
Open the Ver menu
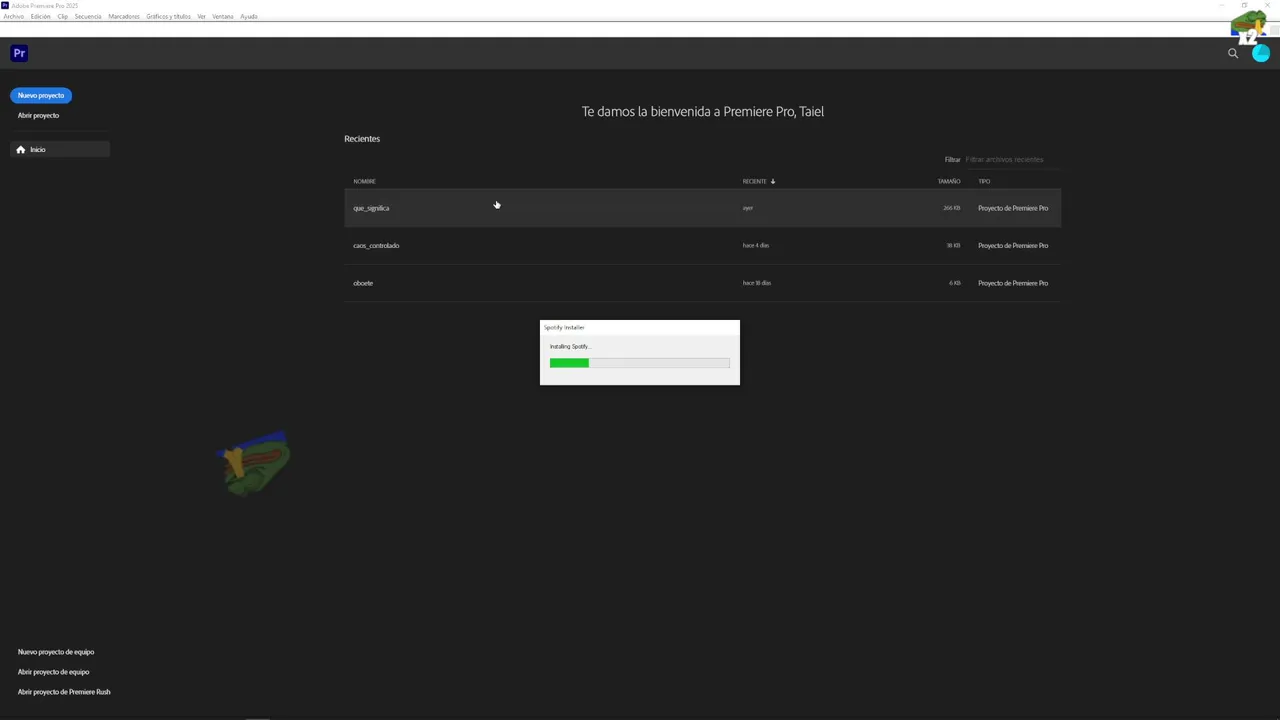201,16
